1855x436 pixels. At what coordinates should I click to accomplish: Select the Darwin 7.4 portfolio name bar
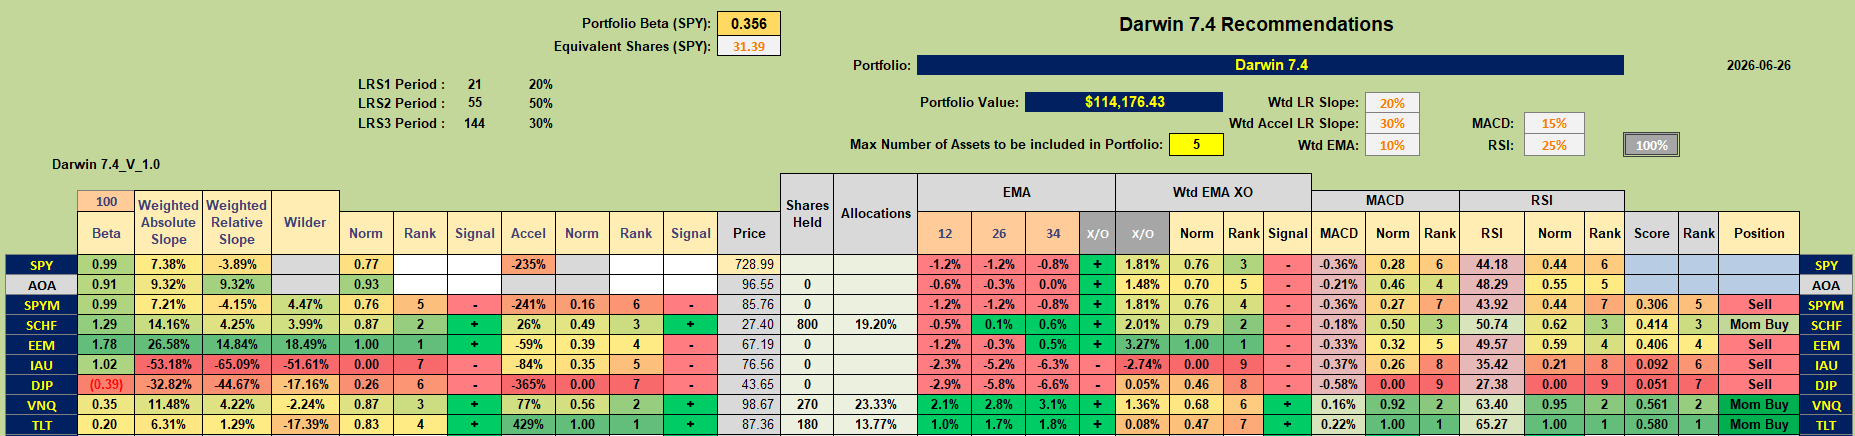(x=1270, y=65)
